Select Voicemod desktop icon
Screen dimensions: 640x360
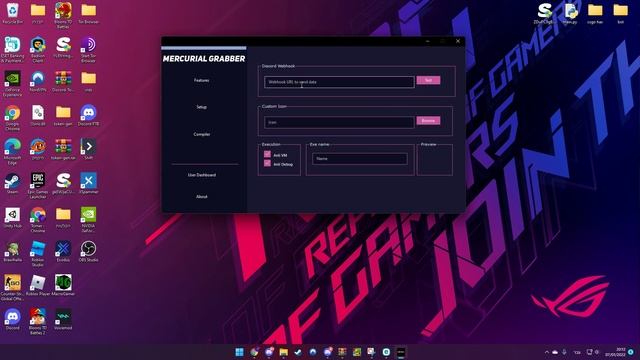63,320
